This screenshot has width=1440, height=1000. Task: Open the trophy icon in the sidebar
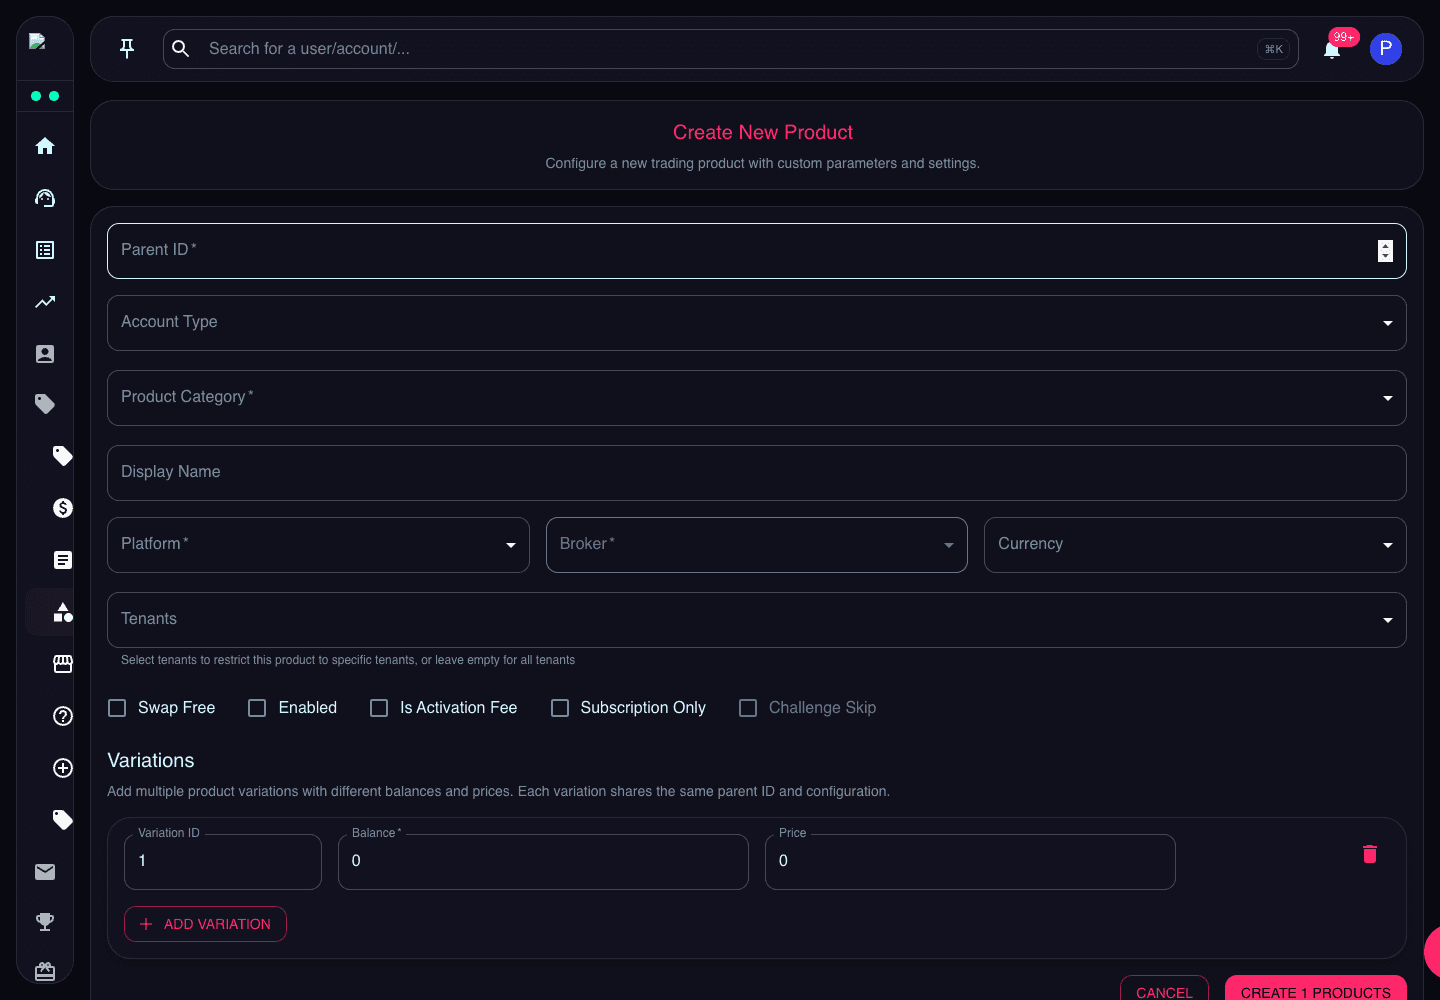[x=45, y=922]
